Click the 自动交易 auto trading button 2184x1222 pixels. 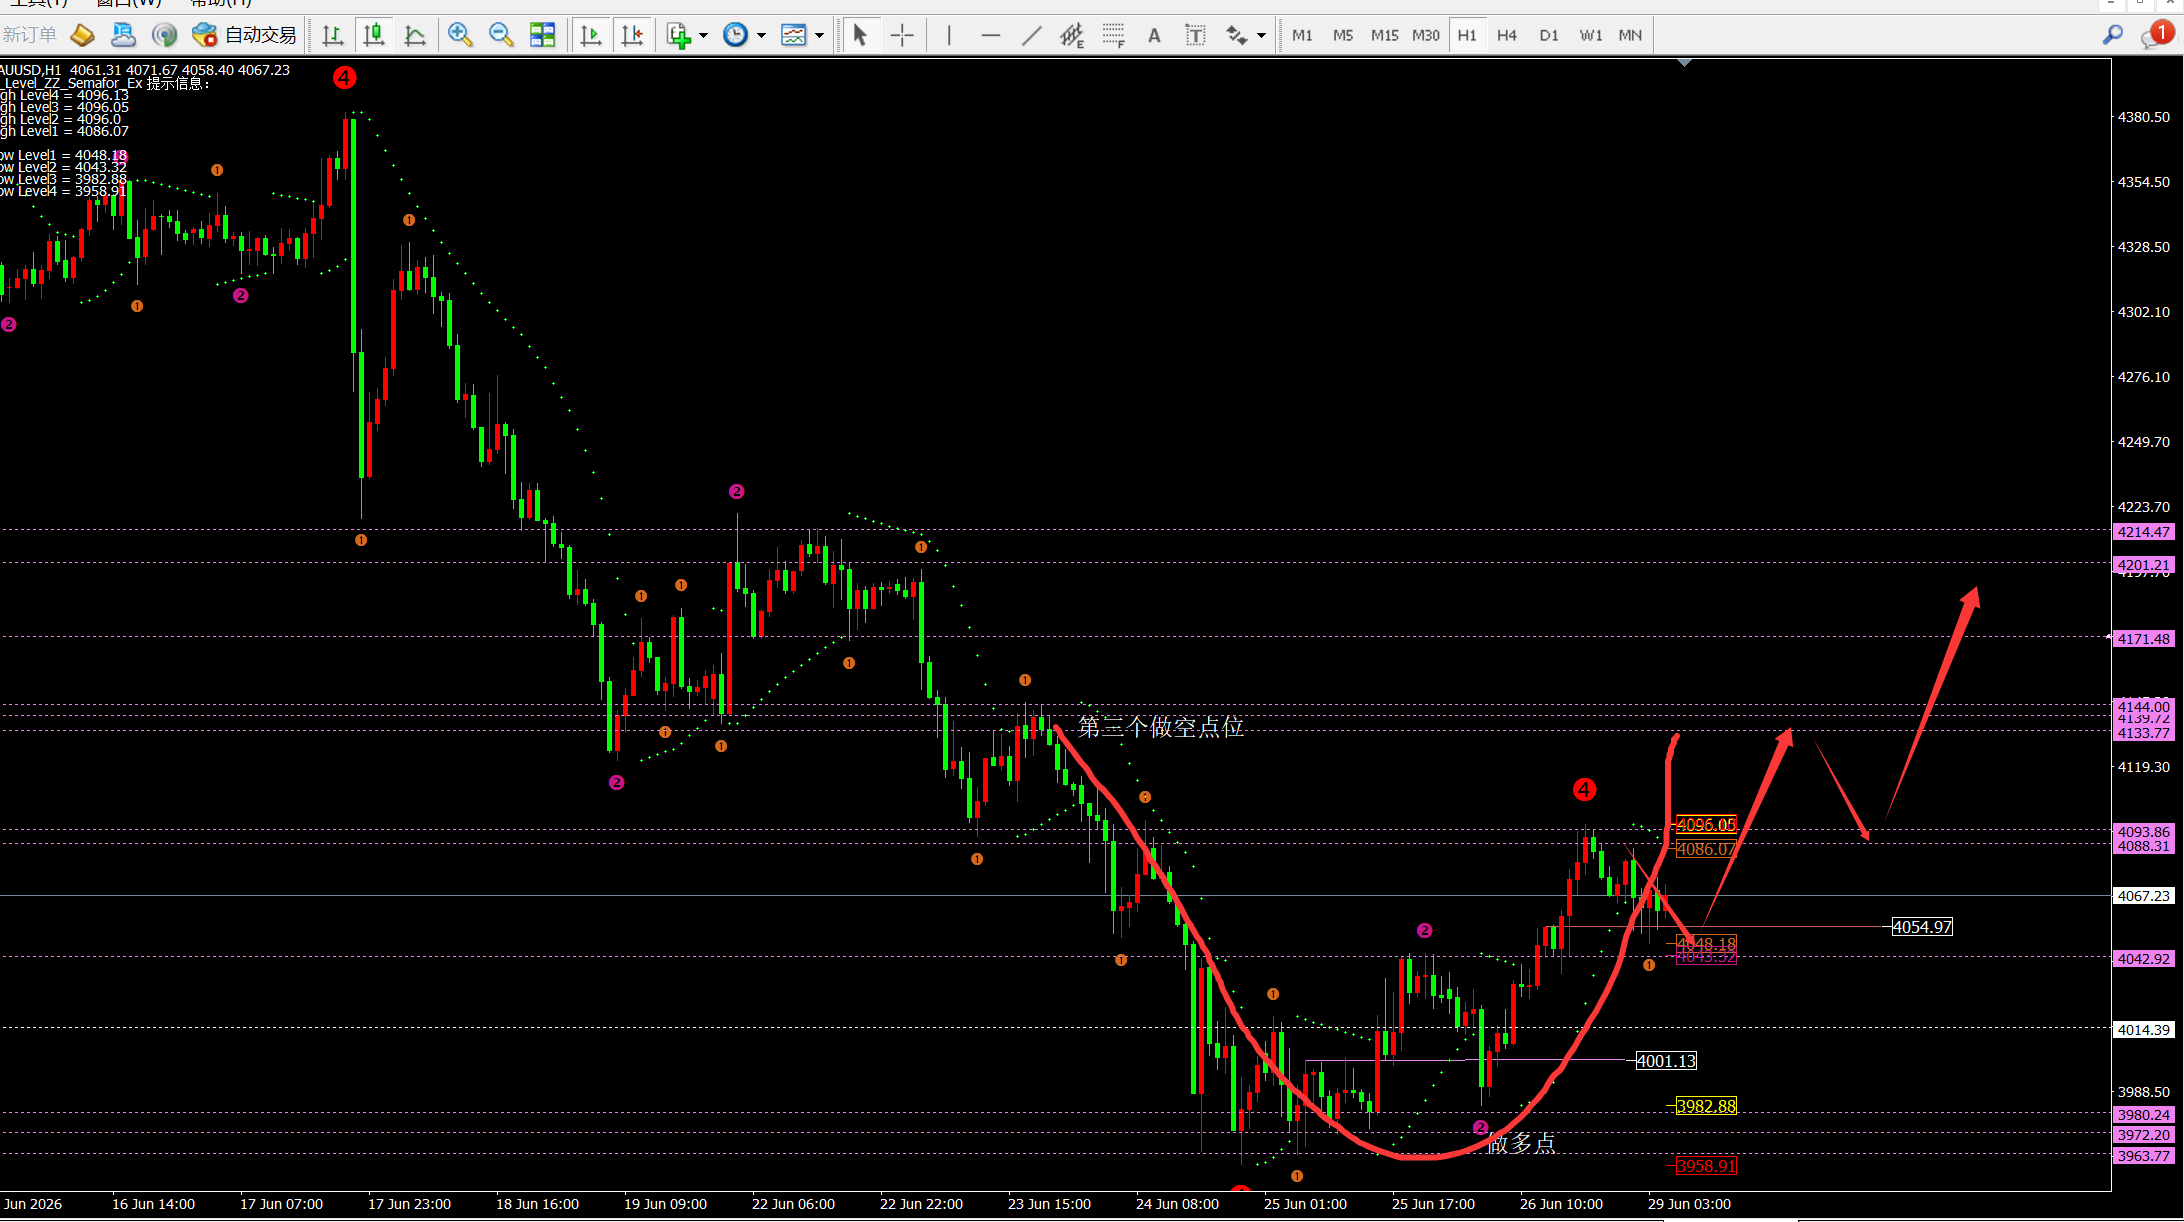pyautogui.click(x=245, y=35)
